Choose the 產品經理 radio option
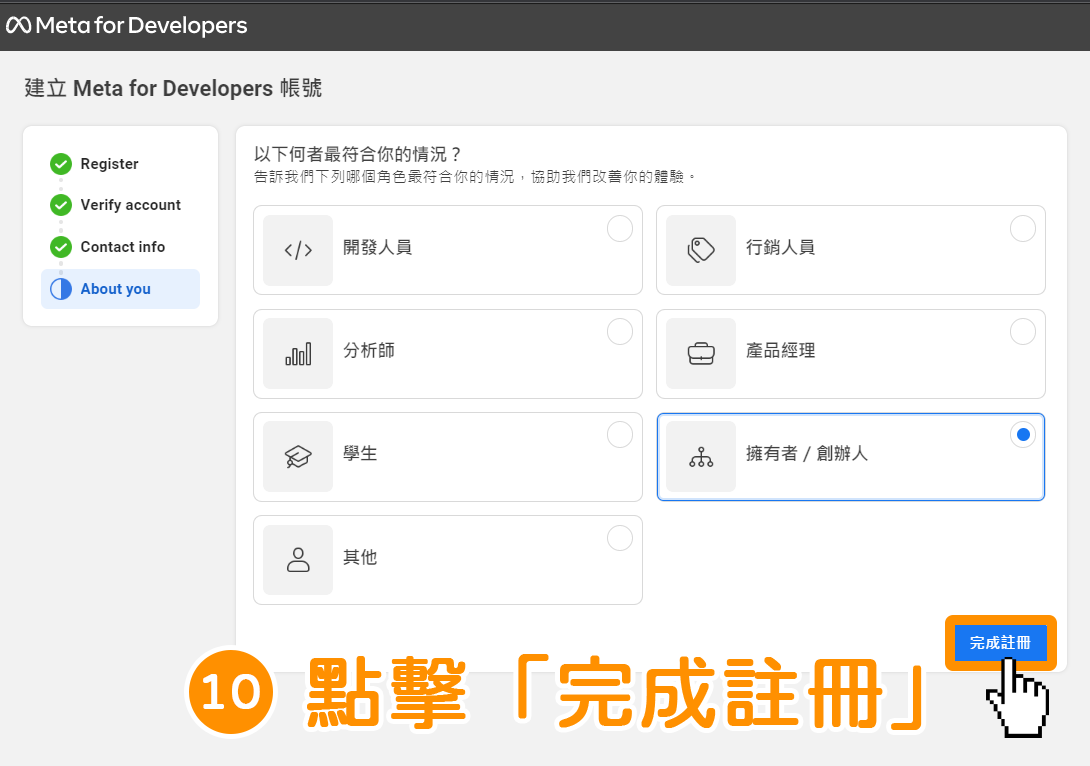1090x766 pixels. coord(1023,332)
